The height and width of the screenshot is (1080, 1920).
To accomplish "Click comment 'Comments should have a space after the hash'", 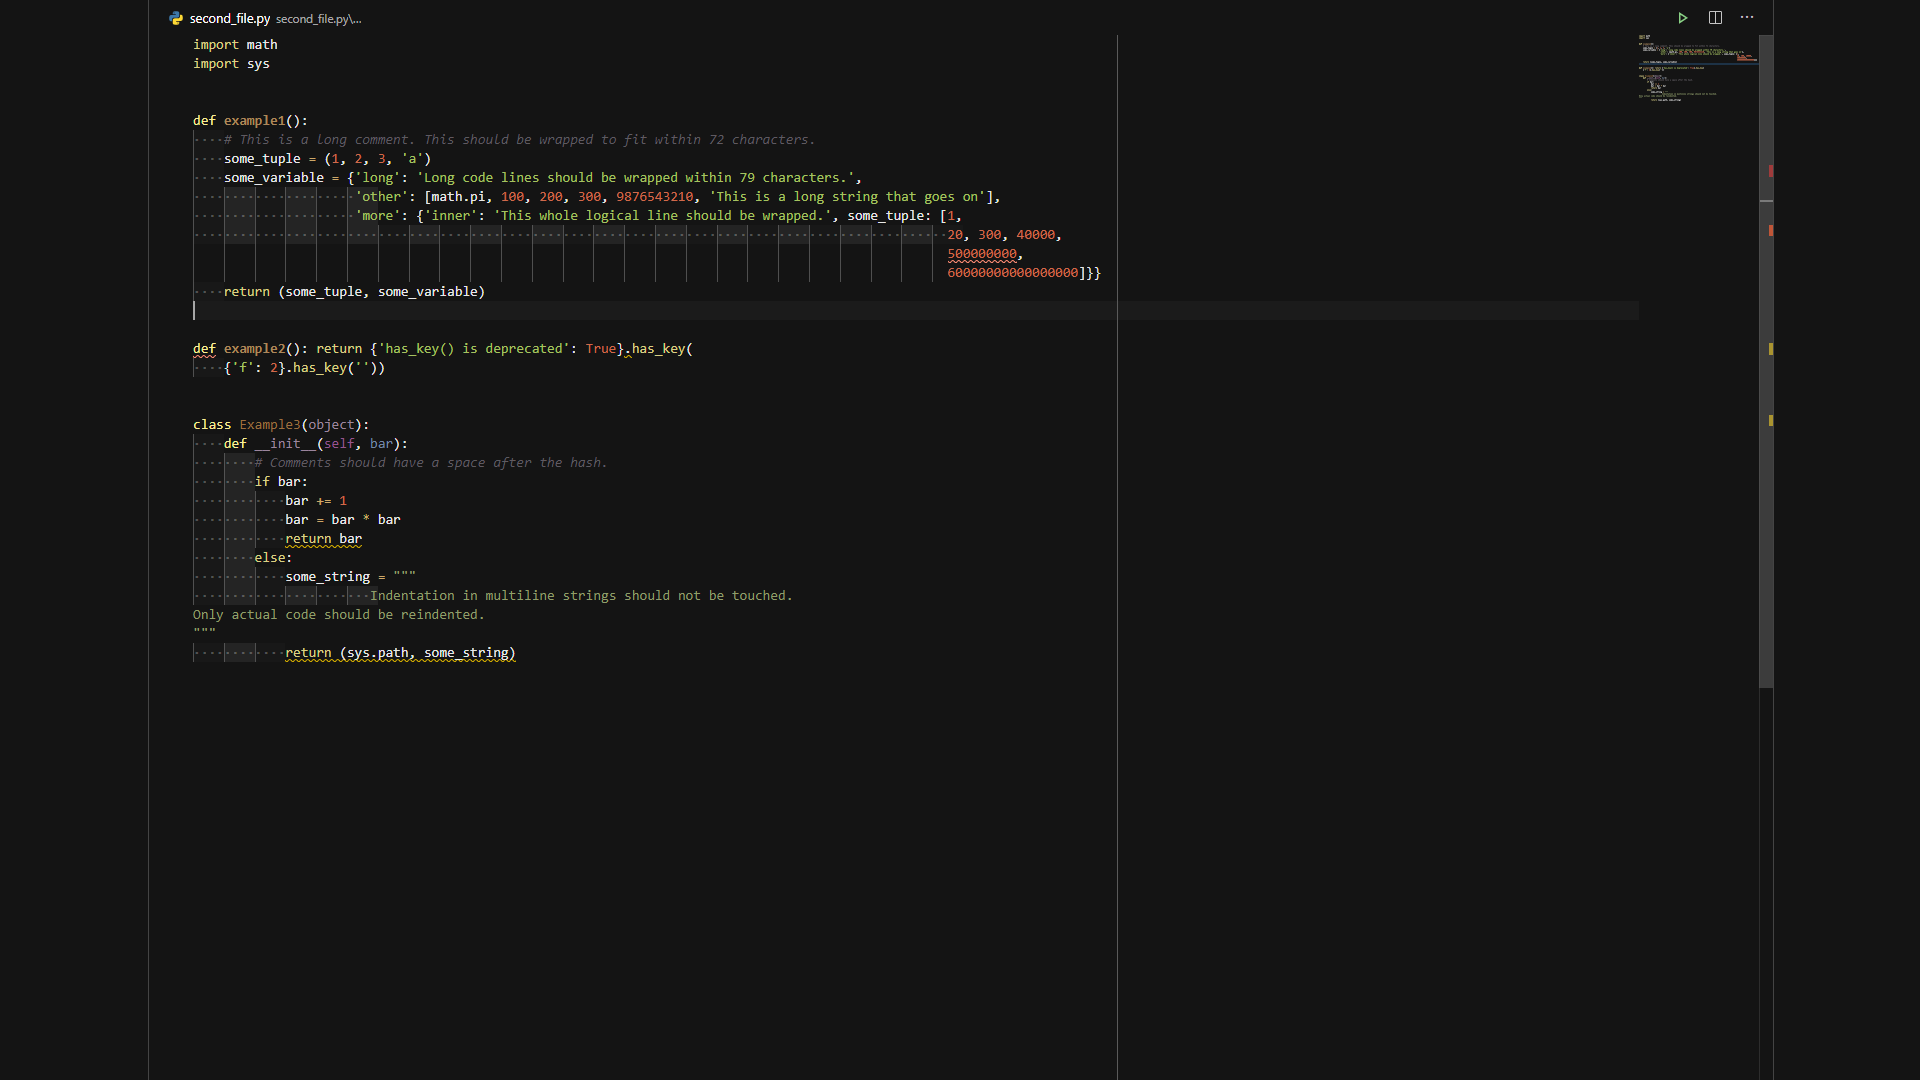I will [x=431, y=463].
